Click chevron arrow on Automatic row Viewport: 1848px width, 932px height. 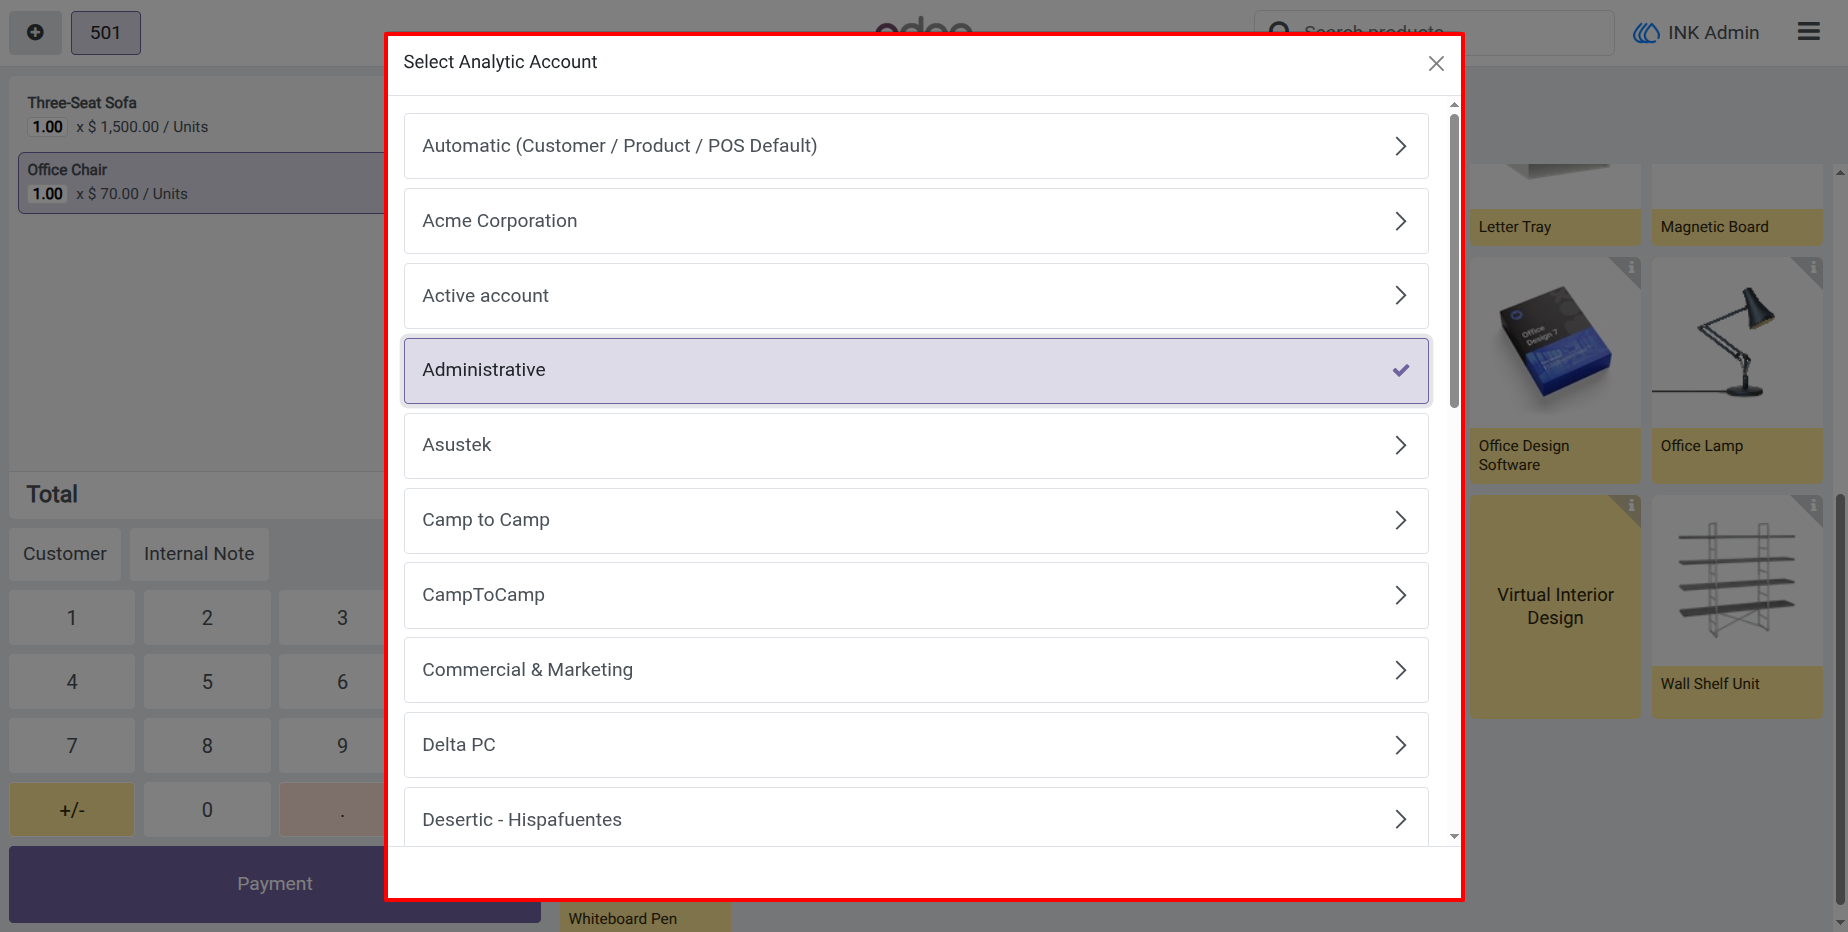[1401, 146]
